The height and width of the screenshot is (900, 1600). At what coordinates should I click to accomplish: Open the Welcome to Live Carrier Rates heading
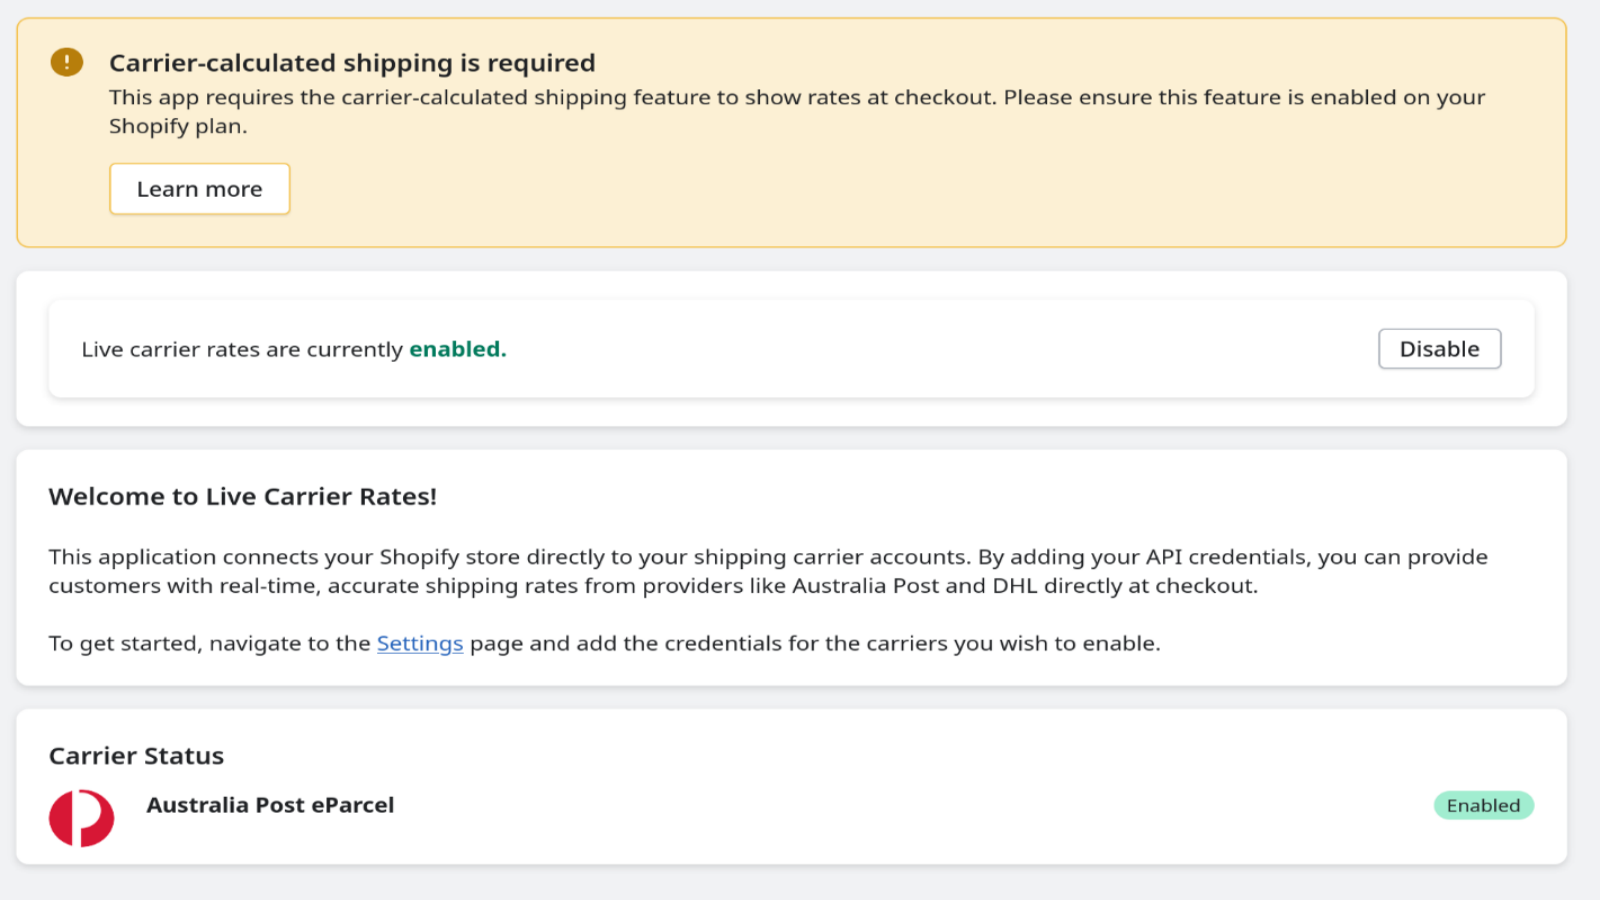(242, 496)
